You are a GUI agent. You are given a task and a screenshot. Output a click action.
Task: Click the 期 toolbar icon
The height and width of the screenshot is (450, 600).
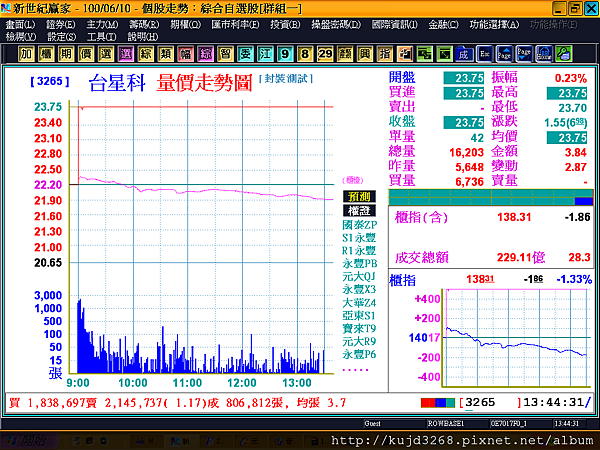click(x=66, y=54)
